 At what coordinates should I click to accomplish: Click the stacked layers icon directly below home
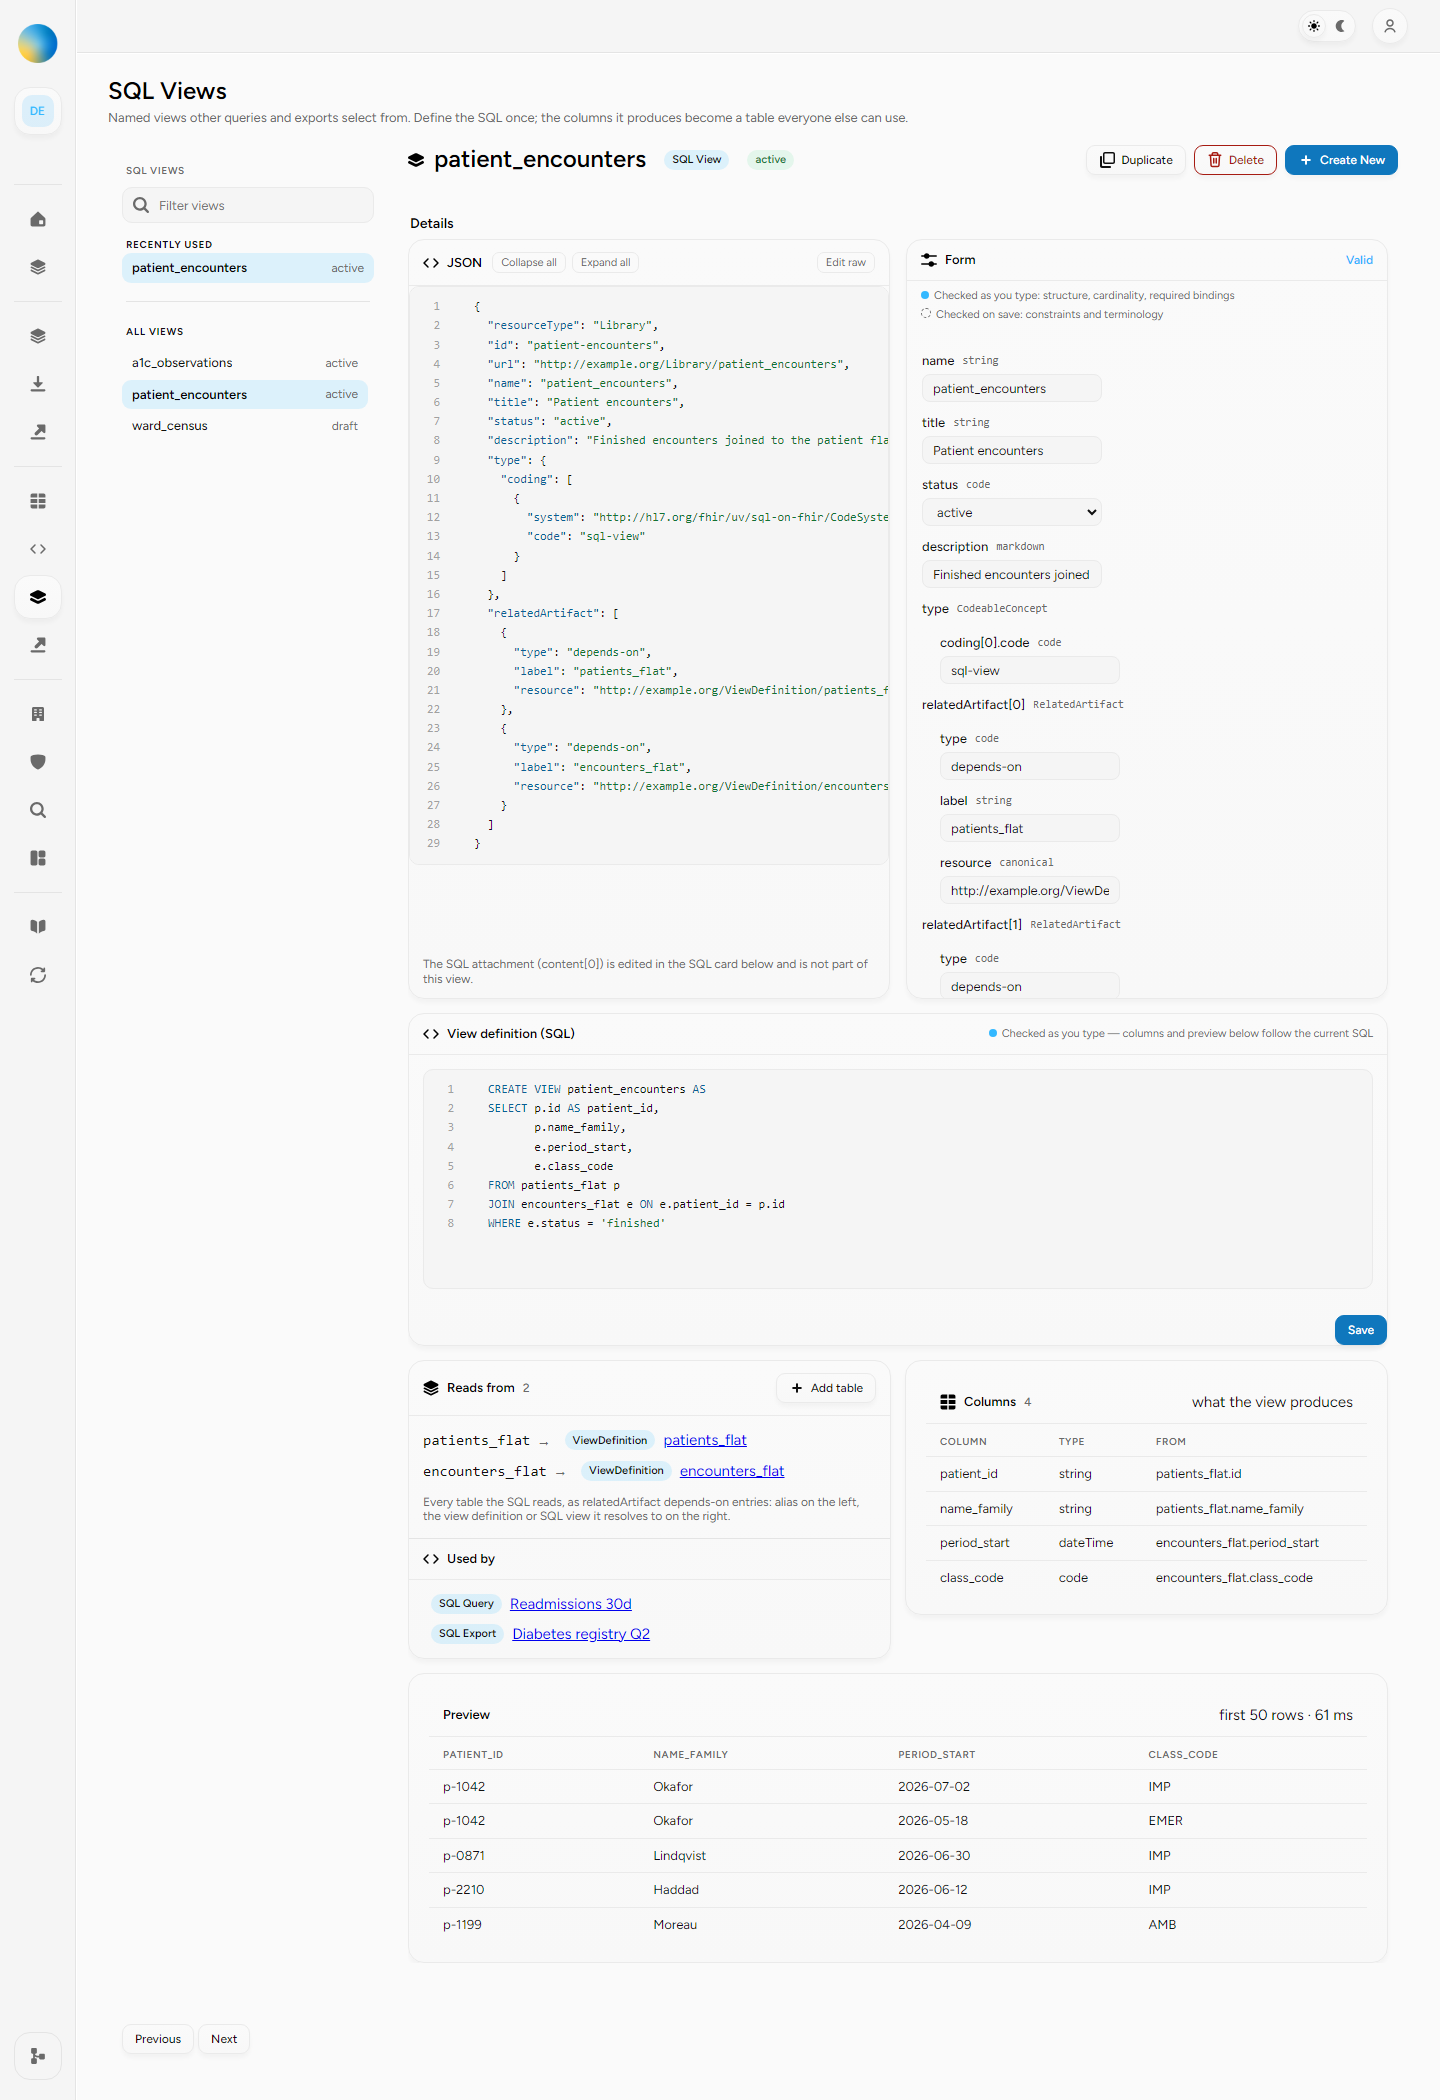click(x=38, y=267)
